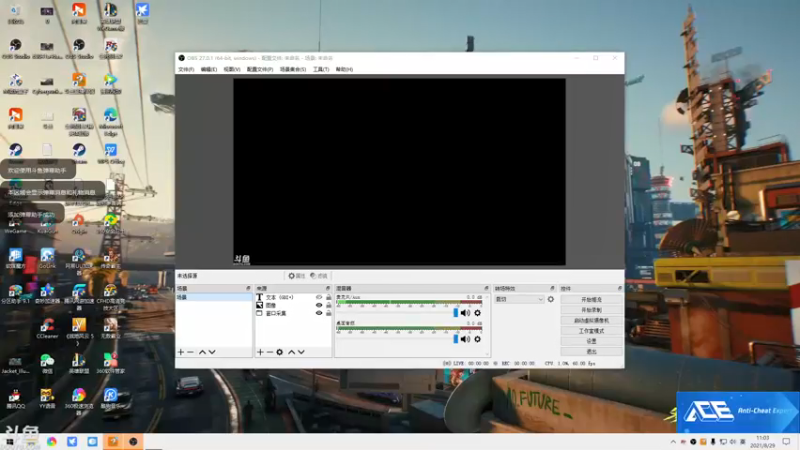Screen dimensions: 800x450
Task: Enable 工作室模式 studio mode
Action: pyautogui.click(x=591, y=331)
